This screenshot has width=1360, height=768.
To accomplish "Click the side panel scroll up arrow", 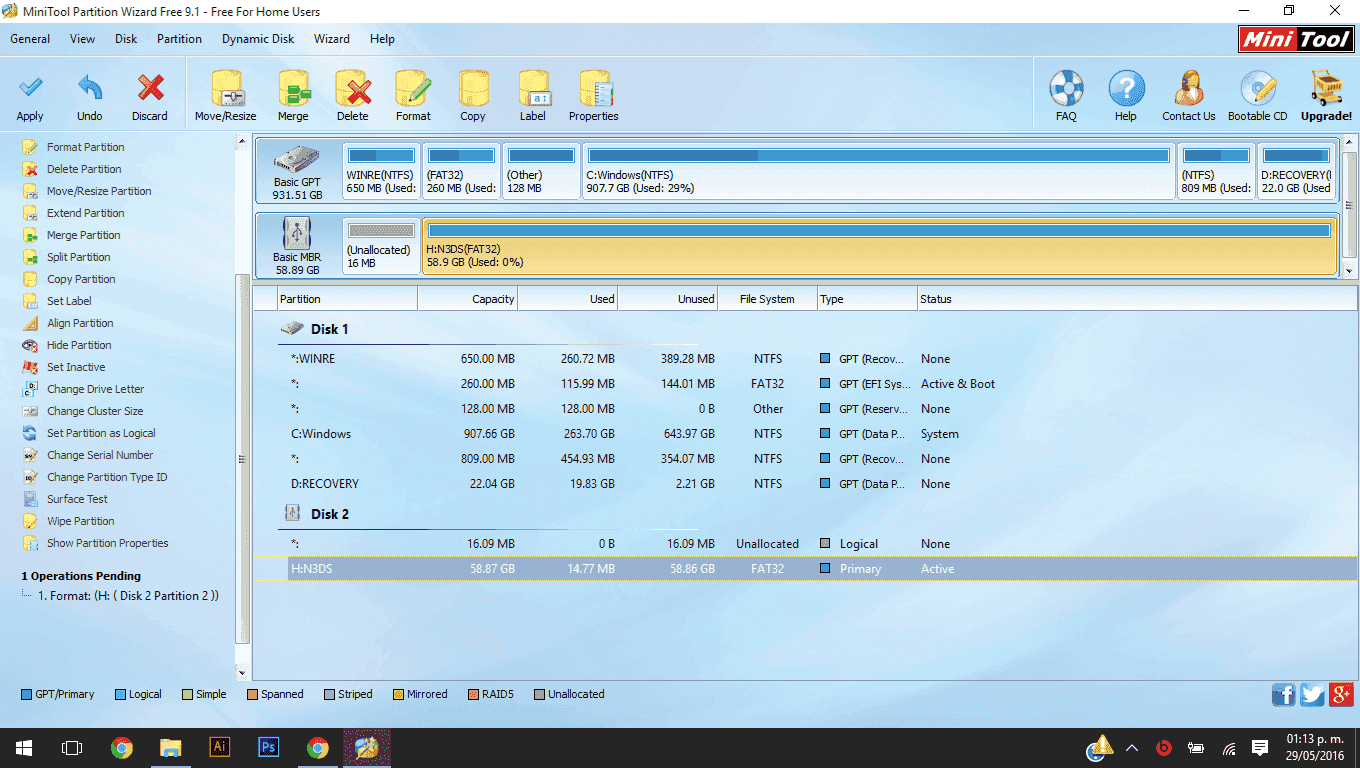I will [x=241, y=142].
